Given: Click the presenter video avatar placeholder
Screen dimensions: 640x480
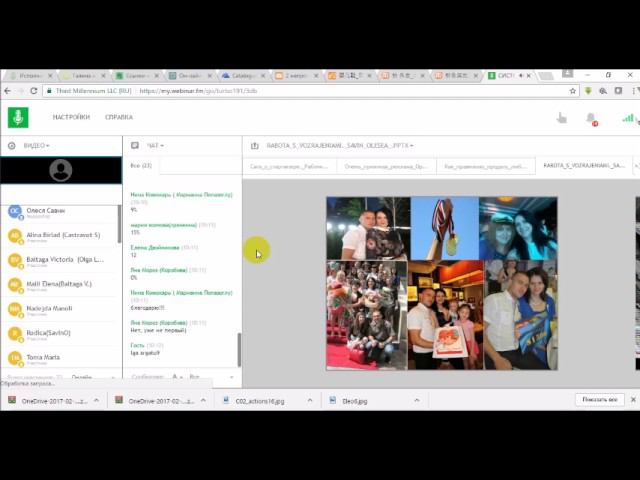Looking at the screenshot, I should [61, 170].
